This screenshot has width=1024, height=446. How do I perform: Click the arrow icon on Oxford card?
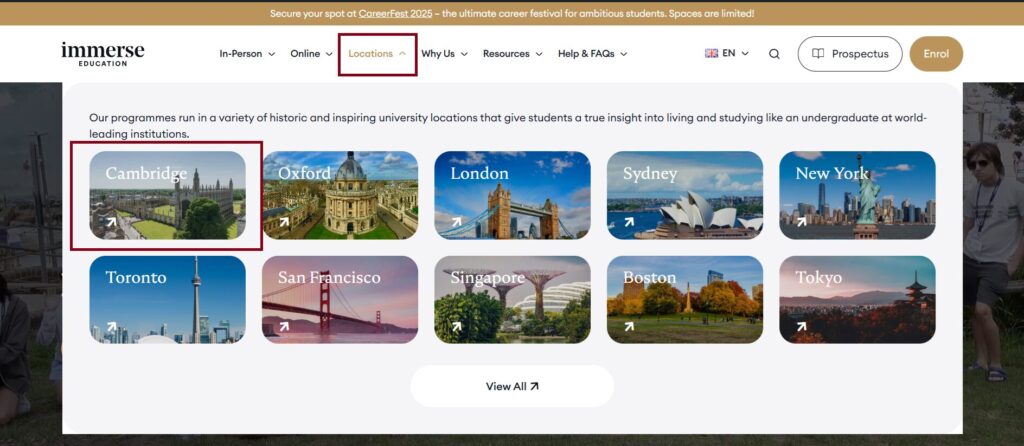pos(284,222)
